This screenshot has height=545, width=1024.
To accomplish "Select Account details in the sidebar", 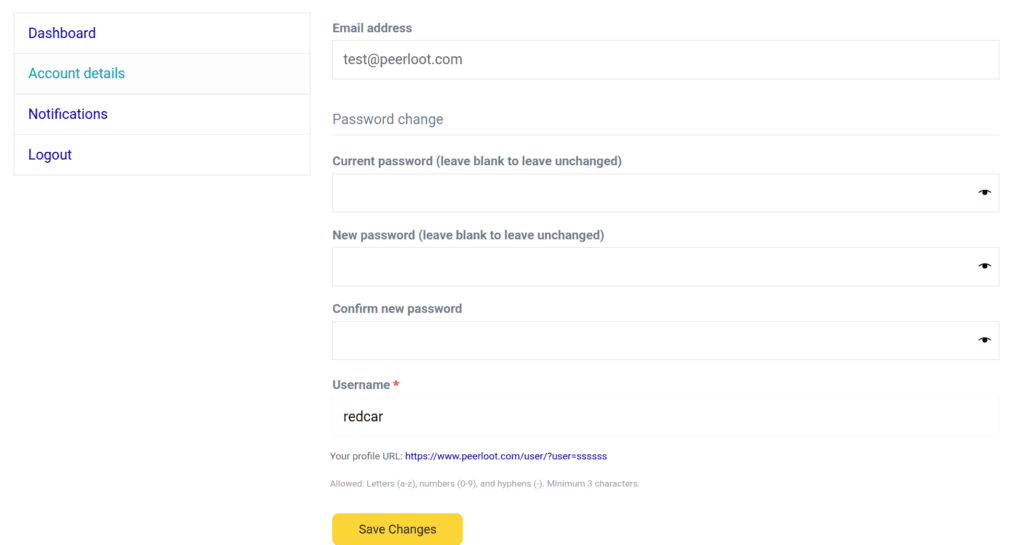I will (76, 74).
